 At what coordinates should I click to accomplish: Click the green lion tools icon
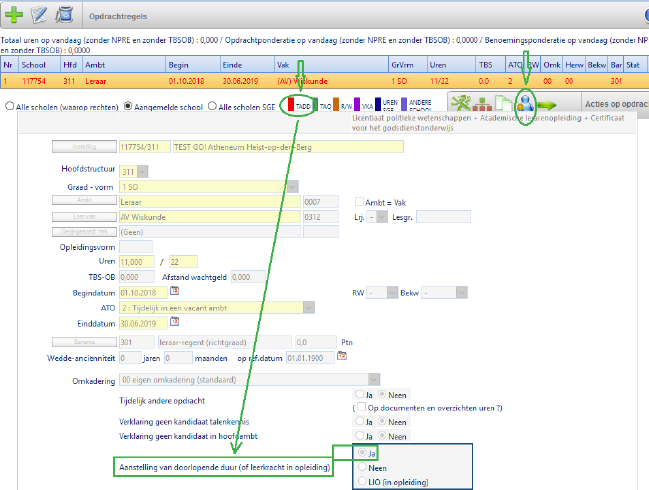pos(461,103)
